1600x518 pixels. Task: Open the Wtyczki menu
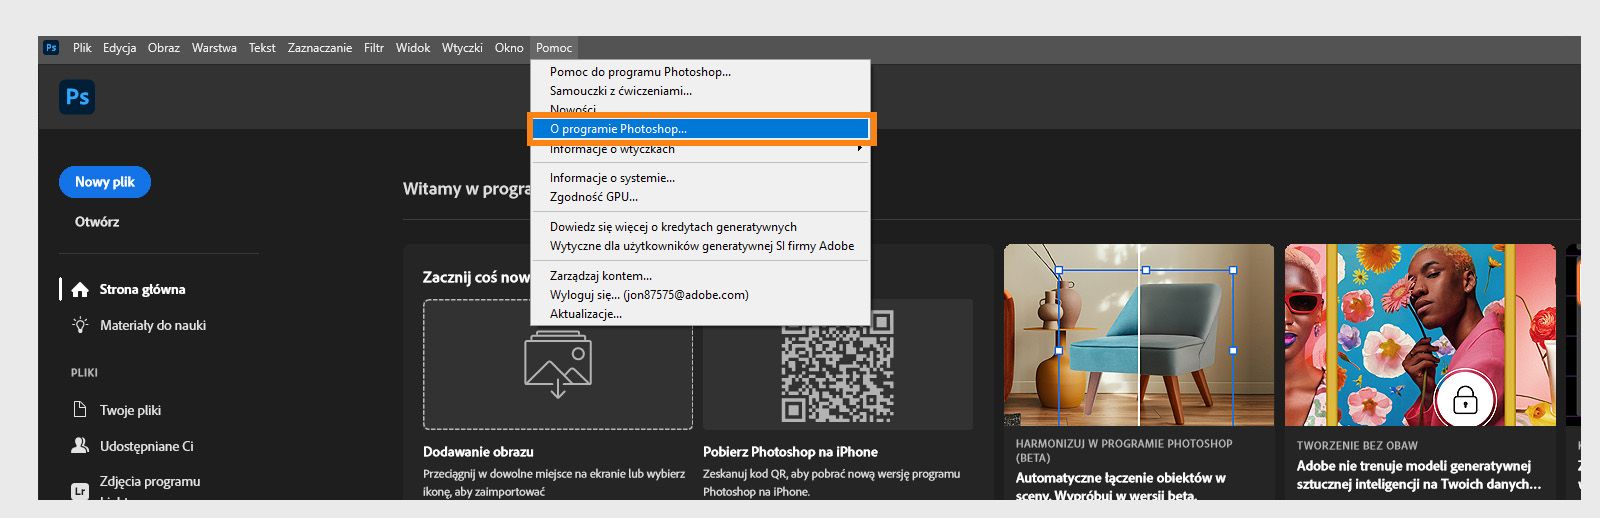(x=462, y=48)
